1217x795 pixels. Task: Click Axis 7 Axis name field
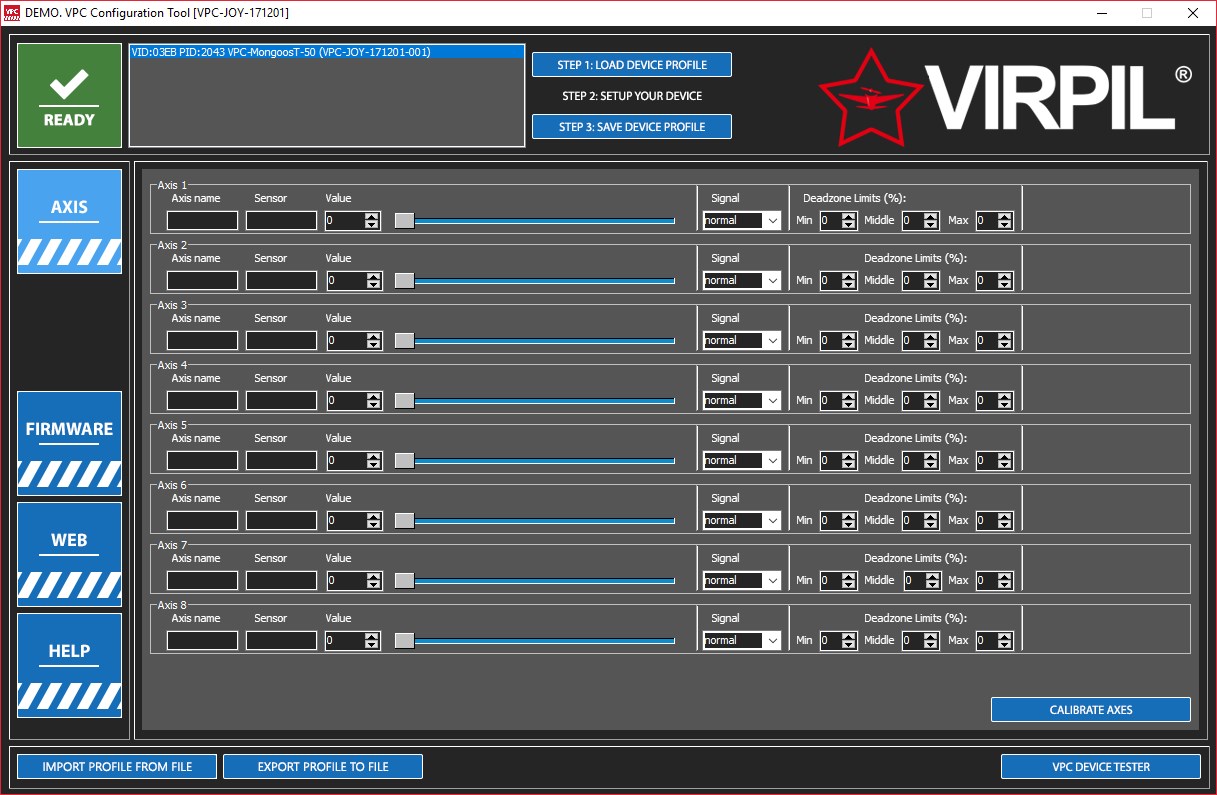(x=202, y=581)
